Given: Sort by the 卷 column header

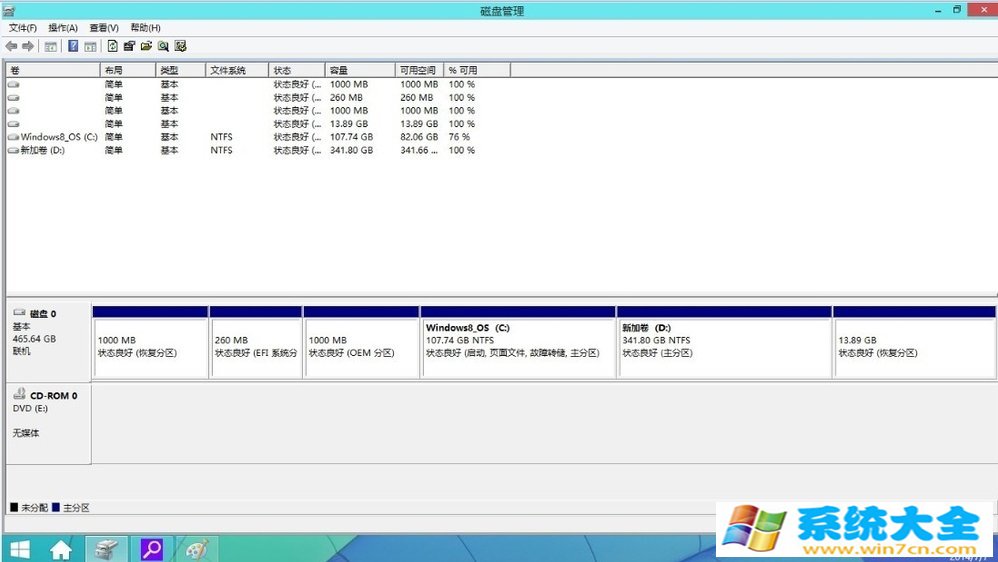Looking at the screenshot, I should coord(53,70).
